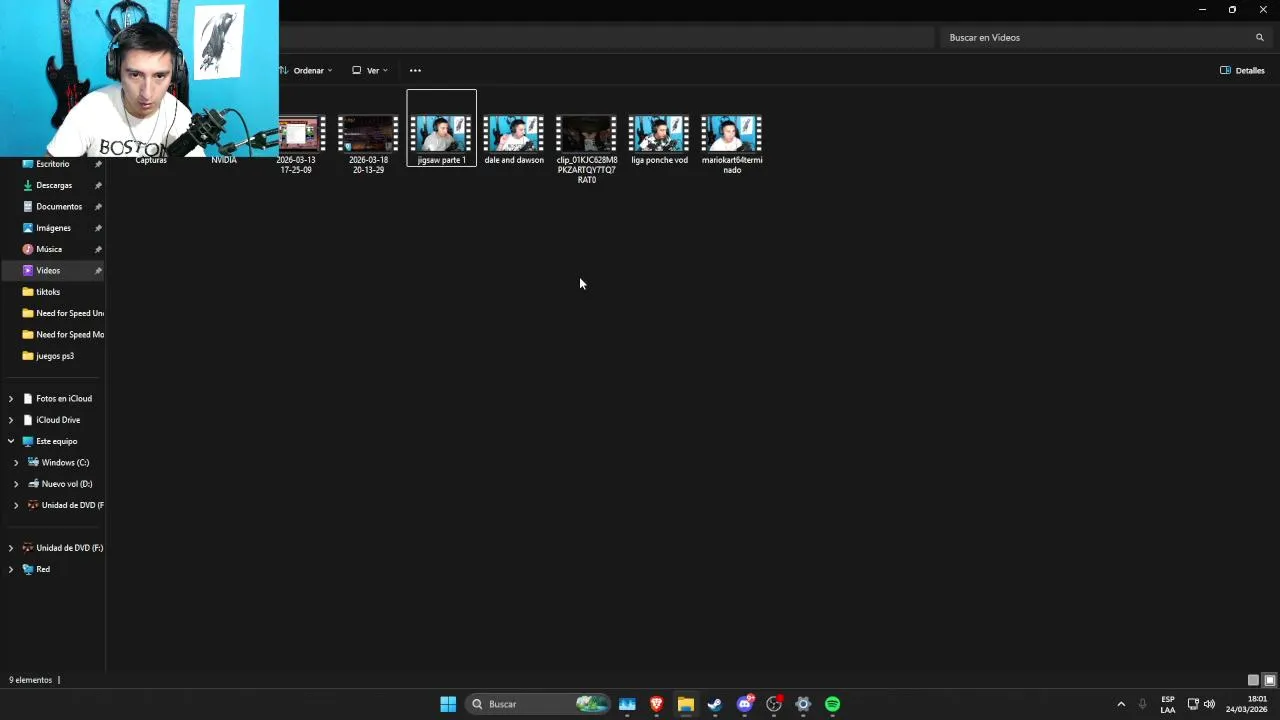Open the gear Settings app in taskbar
Viewport: 1280px width, 720px height.
[x=802, y=704]
